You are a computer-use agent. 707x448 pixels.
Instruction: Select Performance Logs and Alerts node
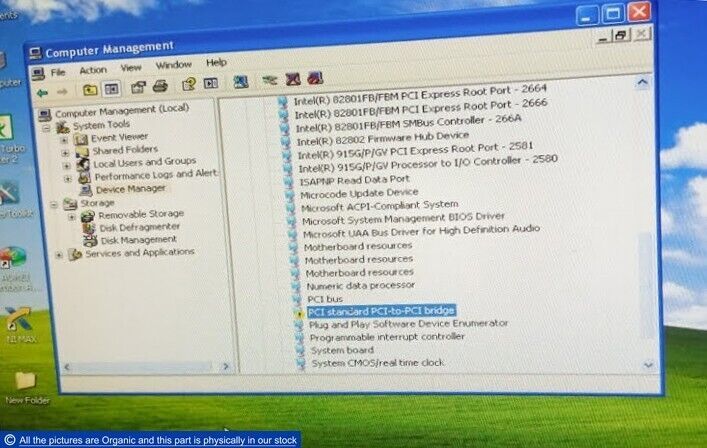point(156,175)
